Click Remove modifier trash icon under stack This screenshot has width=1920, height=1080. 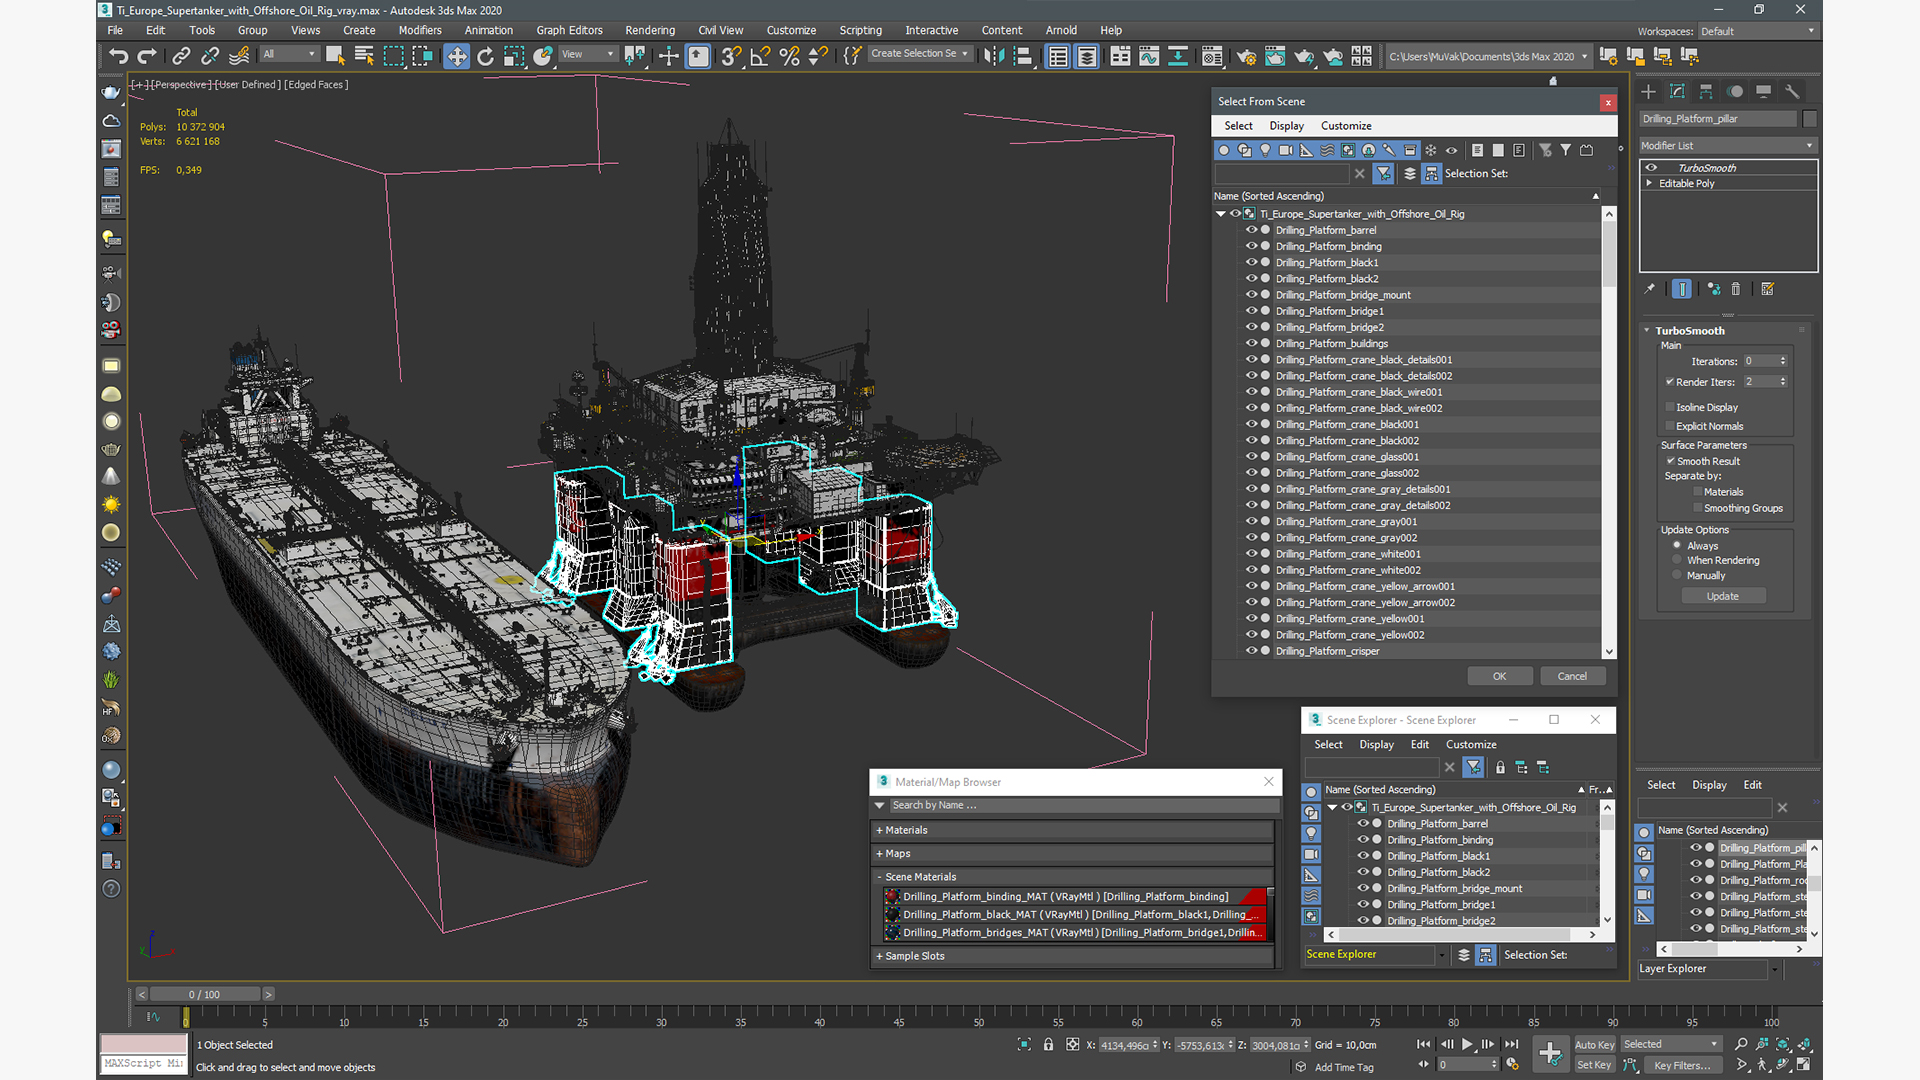point(1736,289)
